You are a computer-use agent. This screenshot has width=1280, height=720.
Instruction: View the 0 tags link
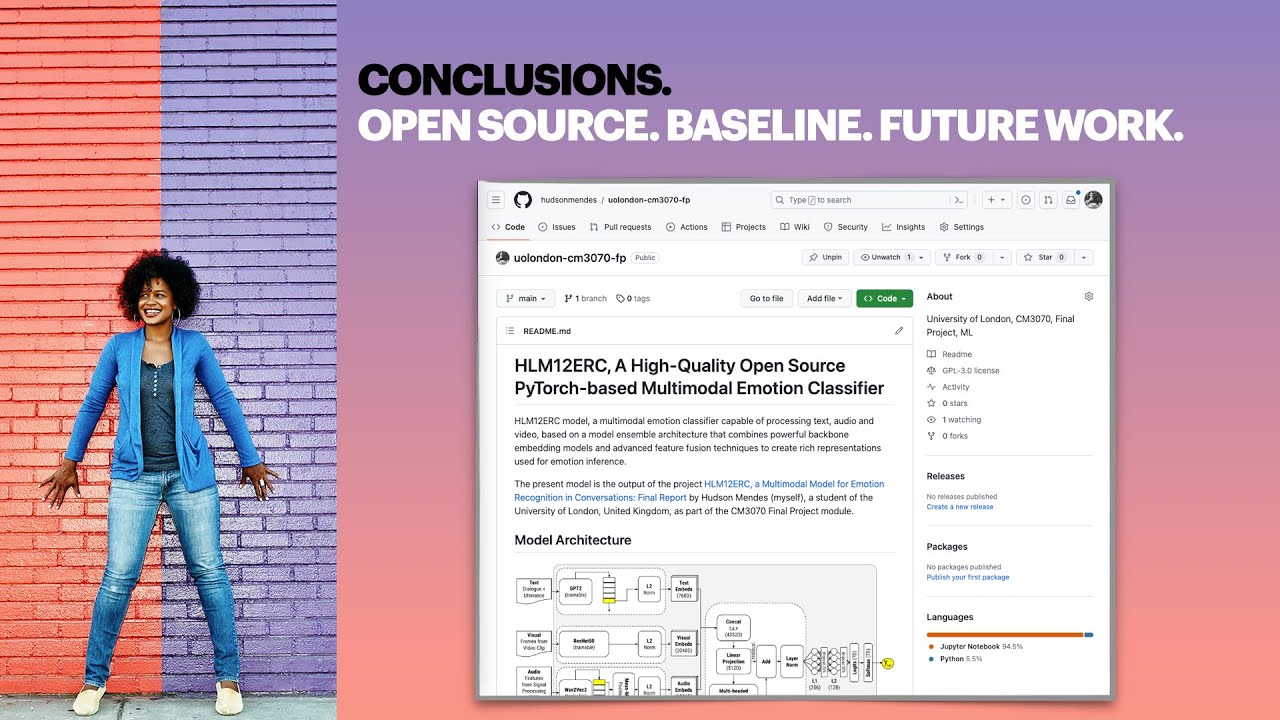point(633,298)
